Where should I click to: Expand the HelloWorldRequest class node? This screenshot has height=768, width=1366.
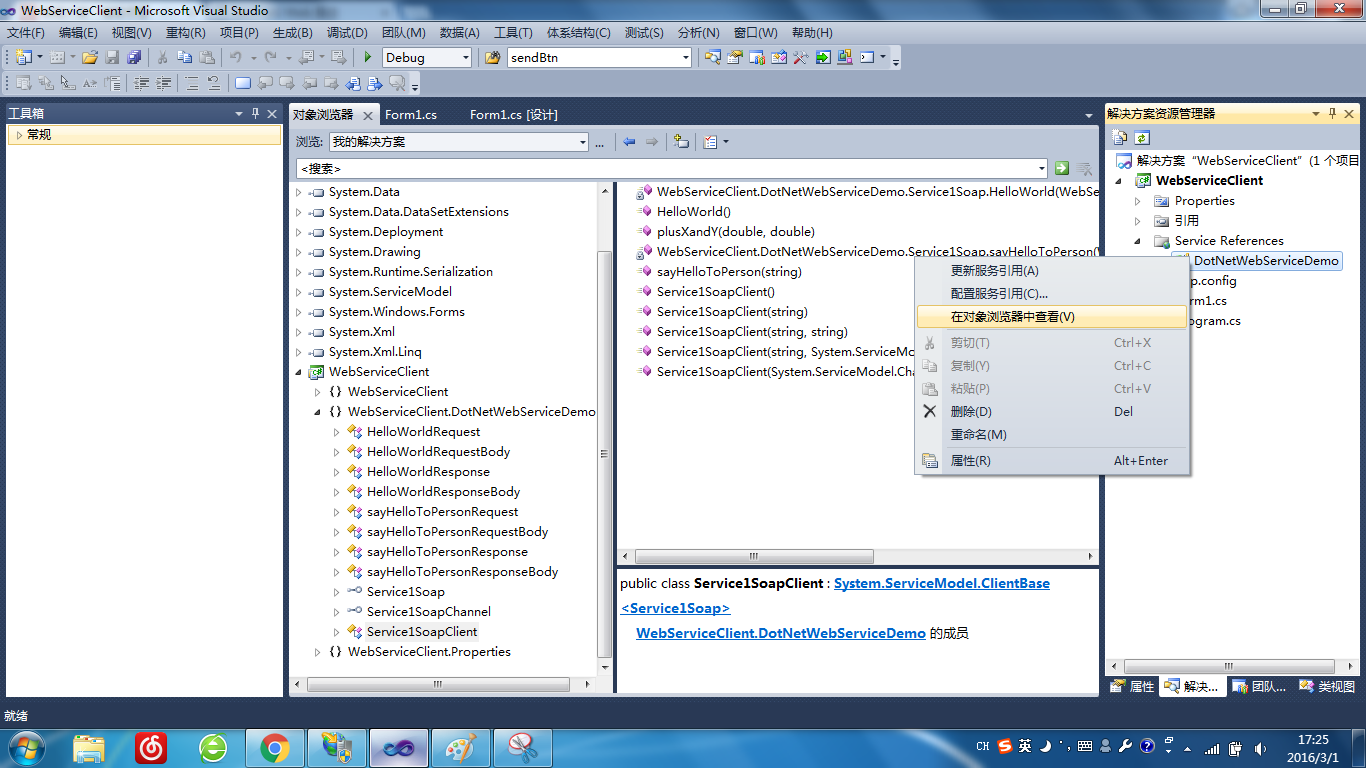337,432
